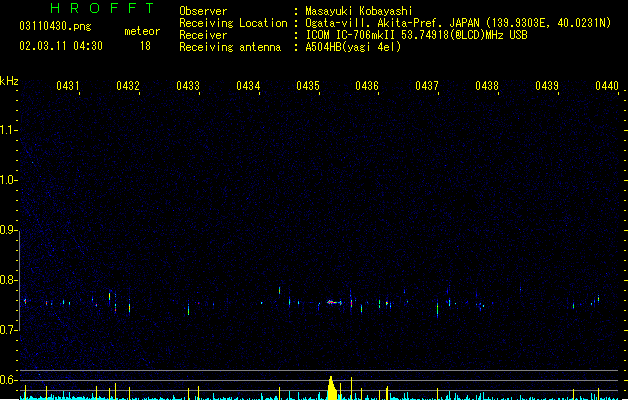
Task: Click the 0432 time marker
Action: (128, 86)
